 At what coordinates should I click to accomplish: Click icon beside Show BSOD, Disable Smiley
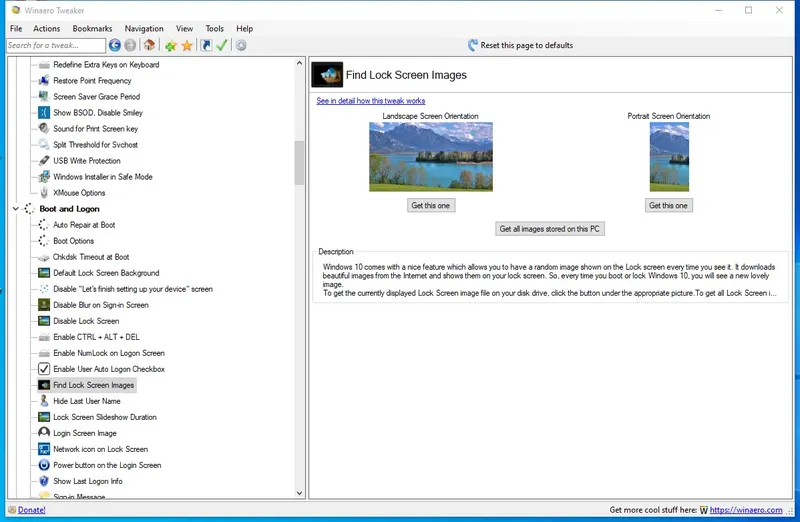(44, 113)
